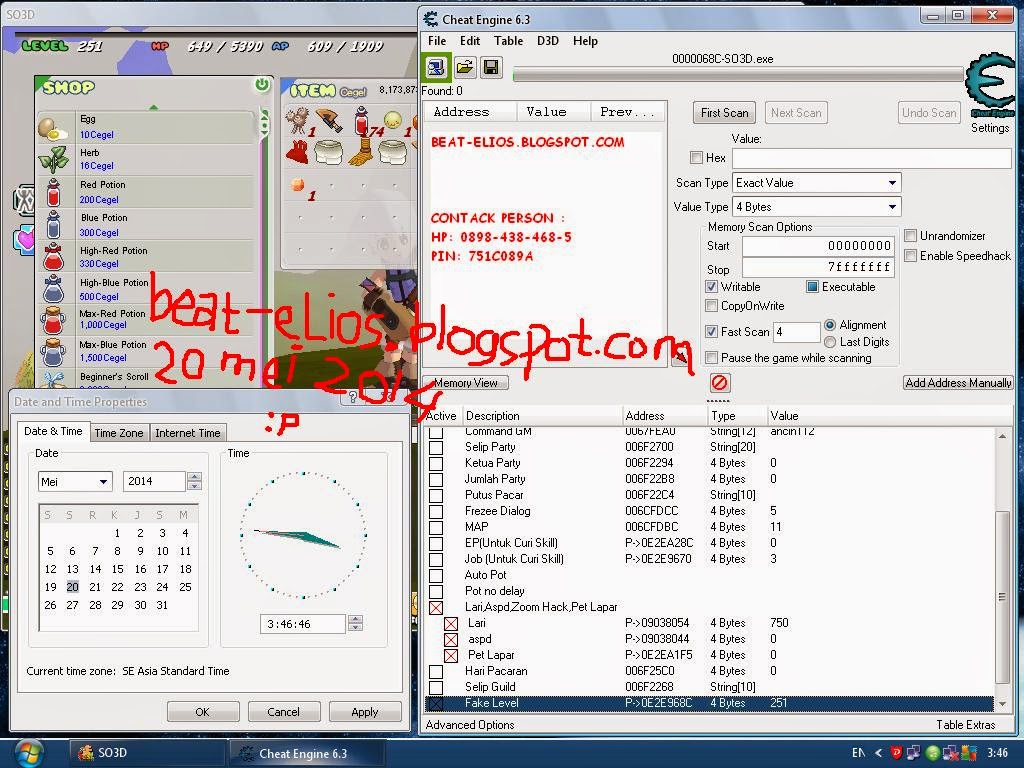Save cheat table floppy icon
Viewport: 1024px width, 768px height.
point(492,67)
